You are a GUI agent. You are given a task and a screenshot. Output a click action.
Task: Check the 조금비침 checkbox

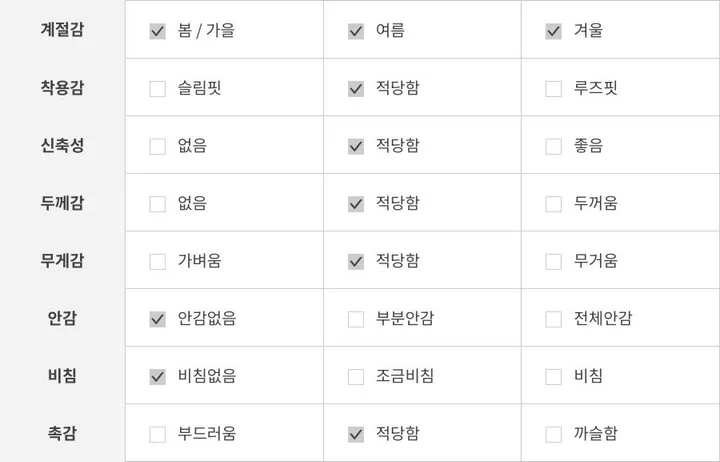tap(356, 377)
